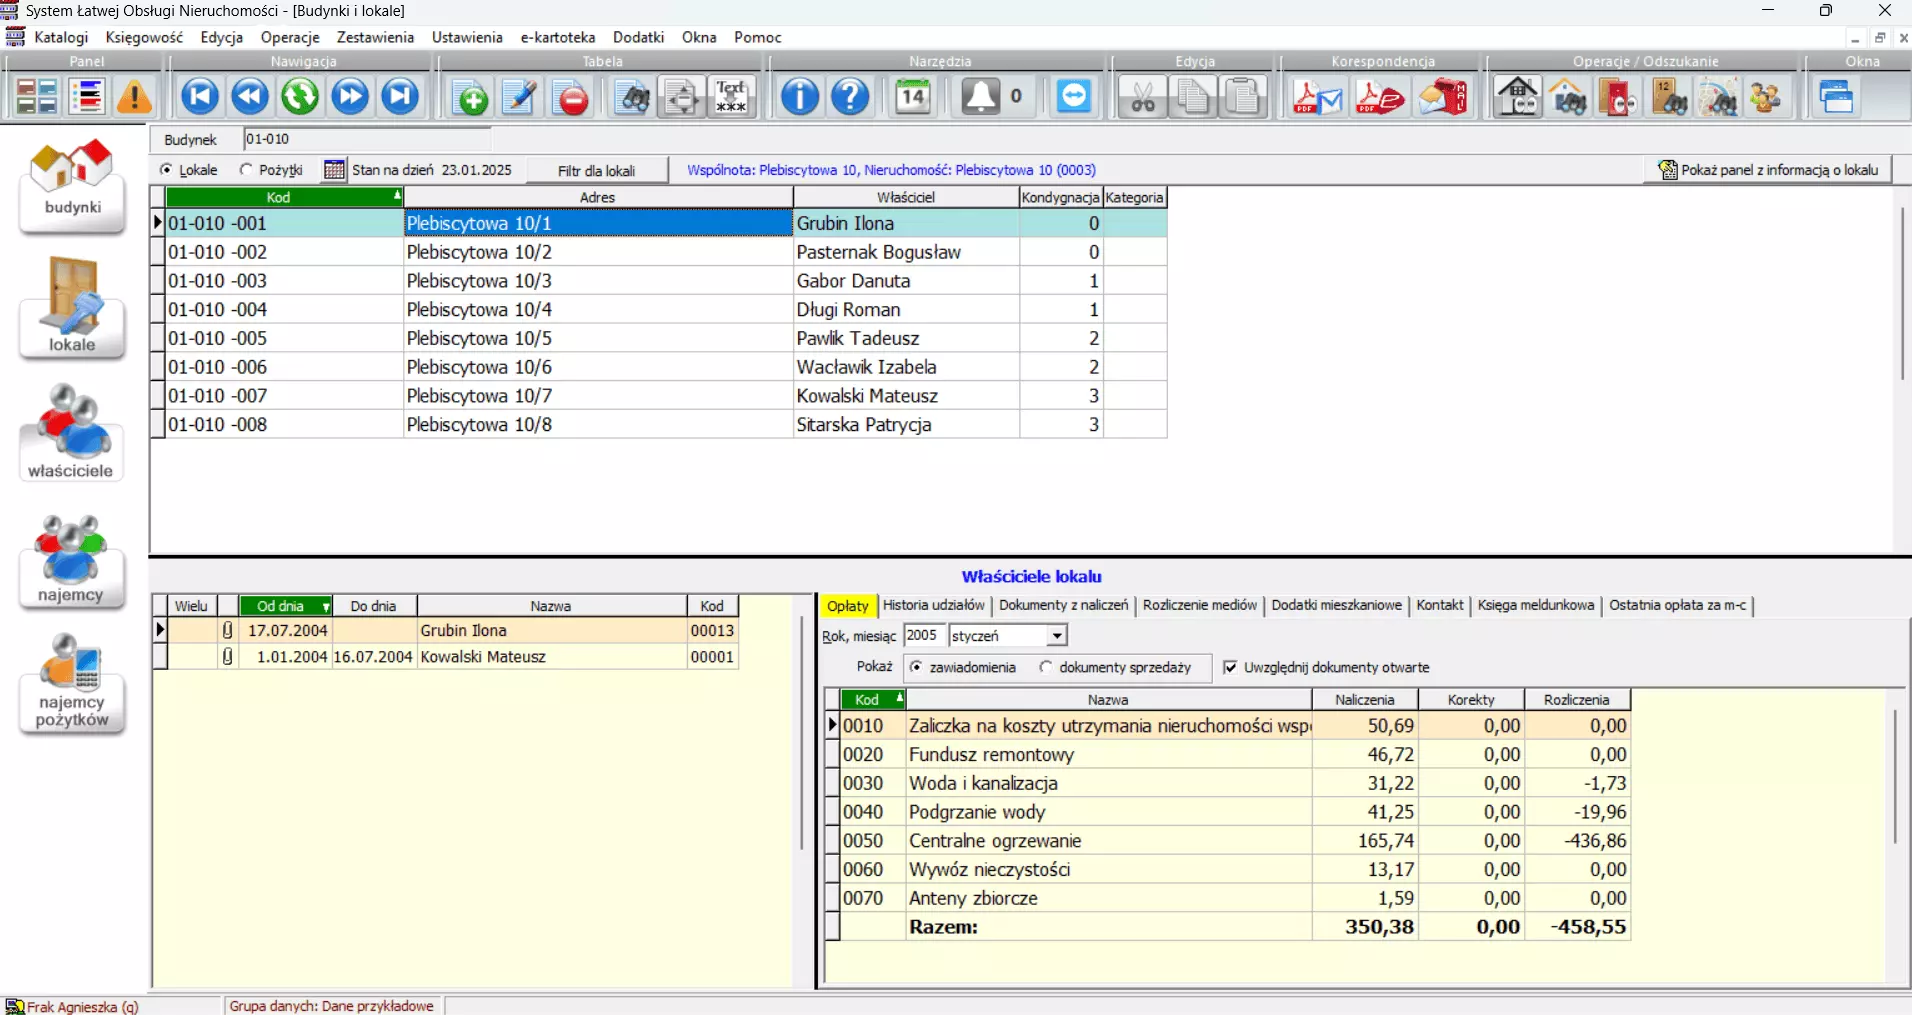Screen dimensions: 1912x1015
Task: Open the Zestawienia menu
Action: [375, 37]
